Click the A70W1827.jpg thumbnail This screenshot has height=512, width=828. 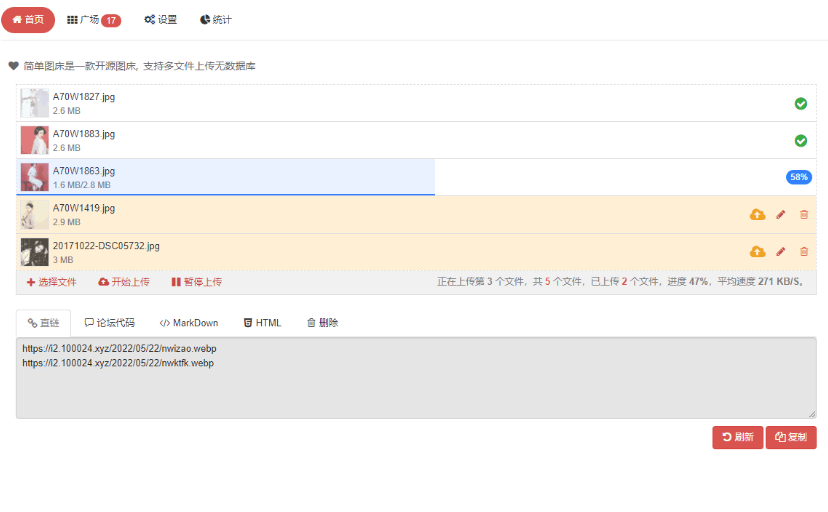[34, 103]
